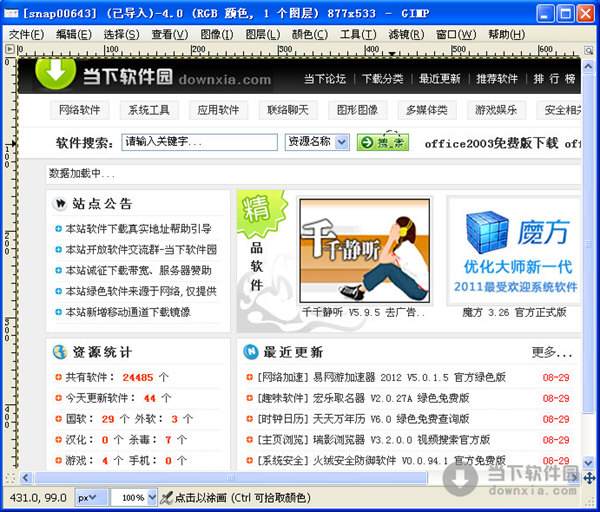Select the 系统工具 category button
The width and height of the screenshot is (600, 512).
click(149, 110)
